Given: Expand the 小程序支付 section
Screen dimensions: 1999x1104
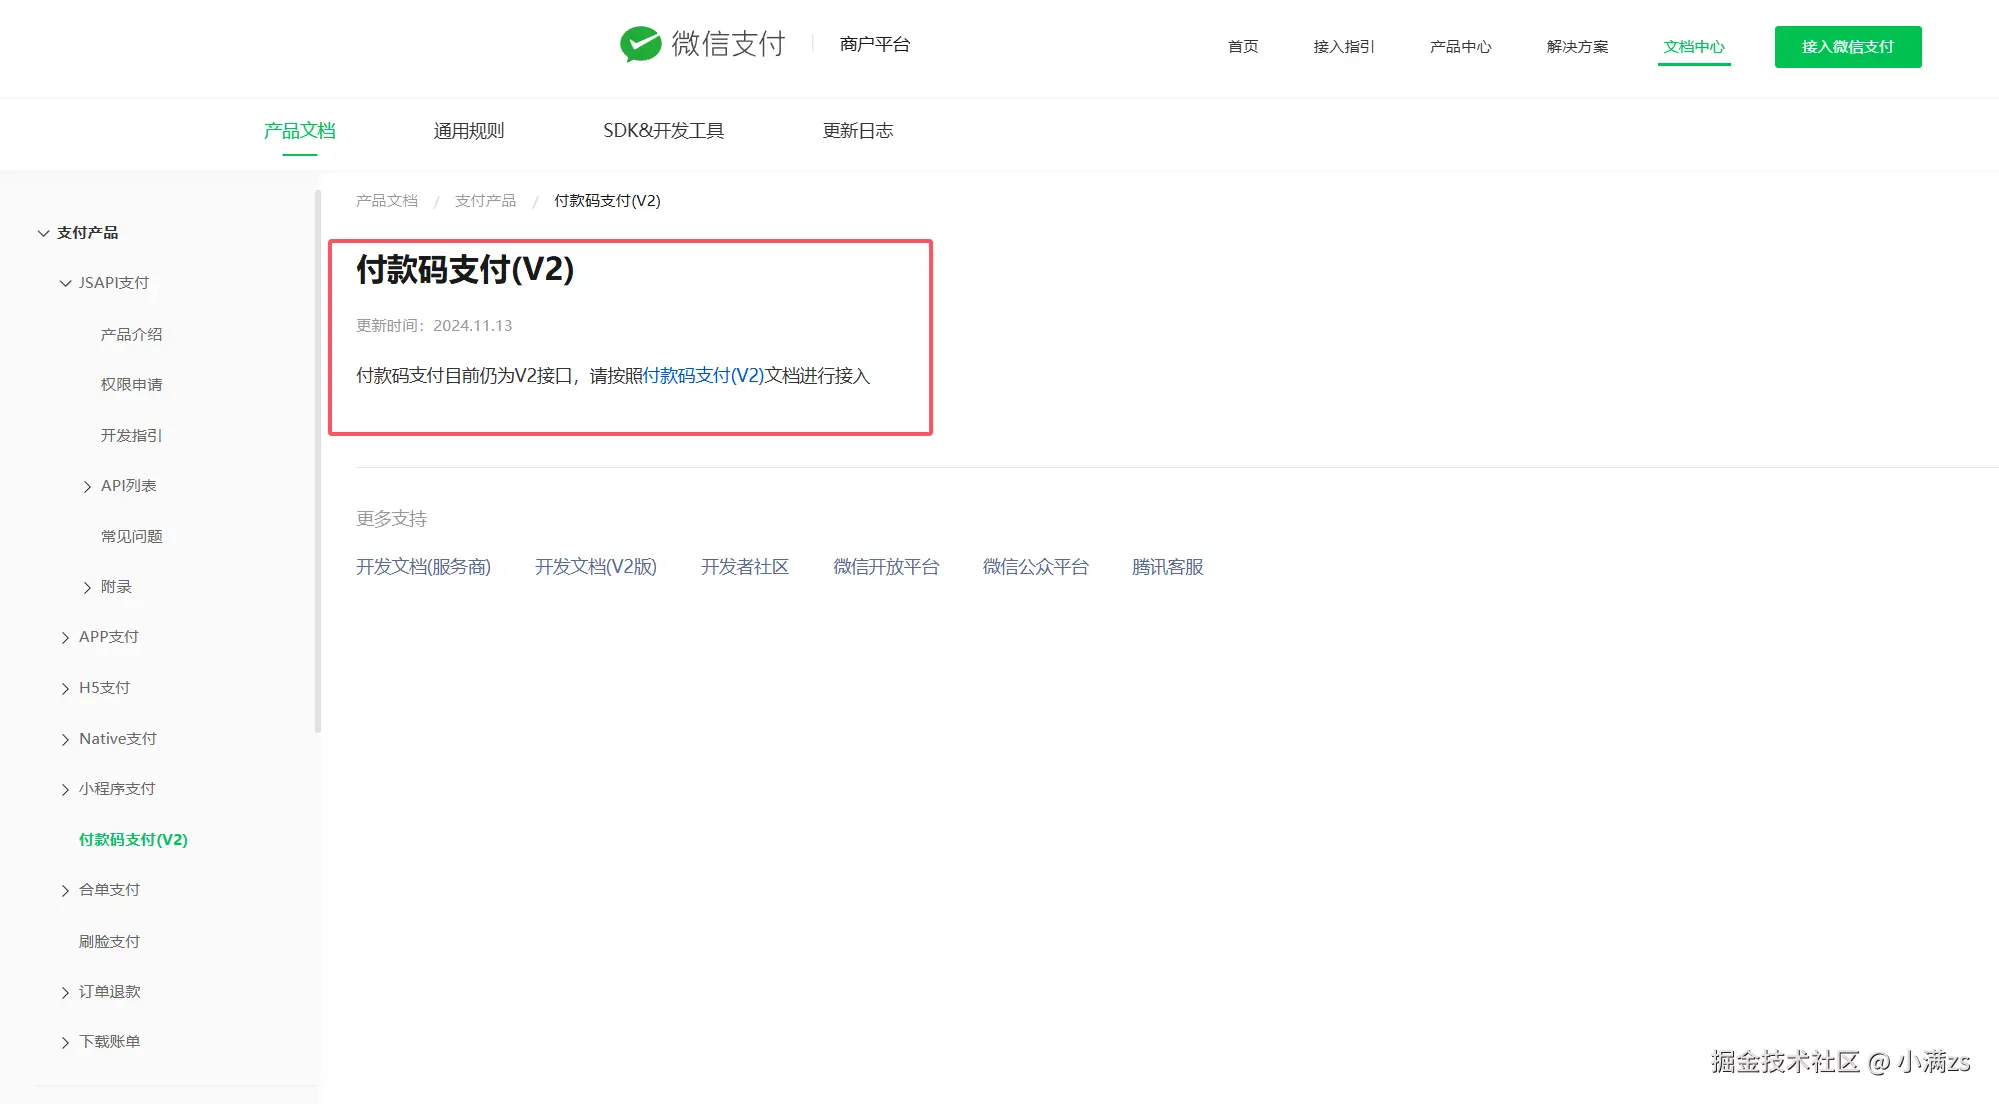Looking at the screenshot, I should (x=65, y=790).
